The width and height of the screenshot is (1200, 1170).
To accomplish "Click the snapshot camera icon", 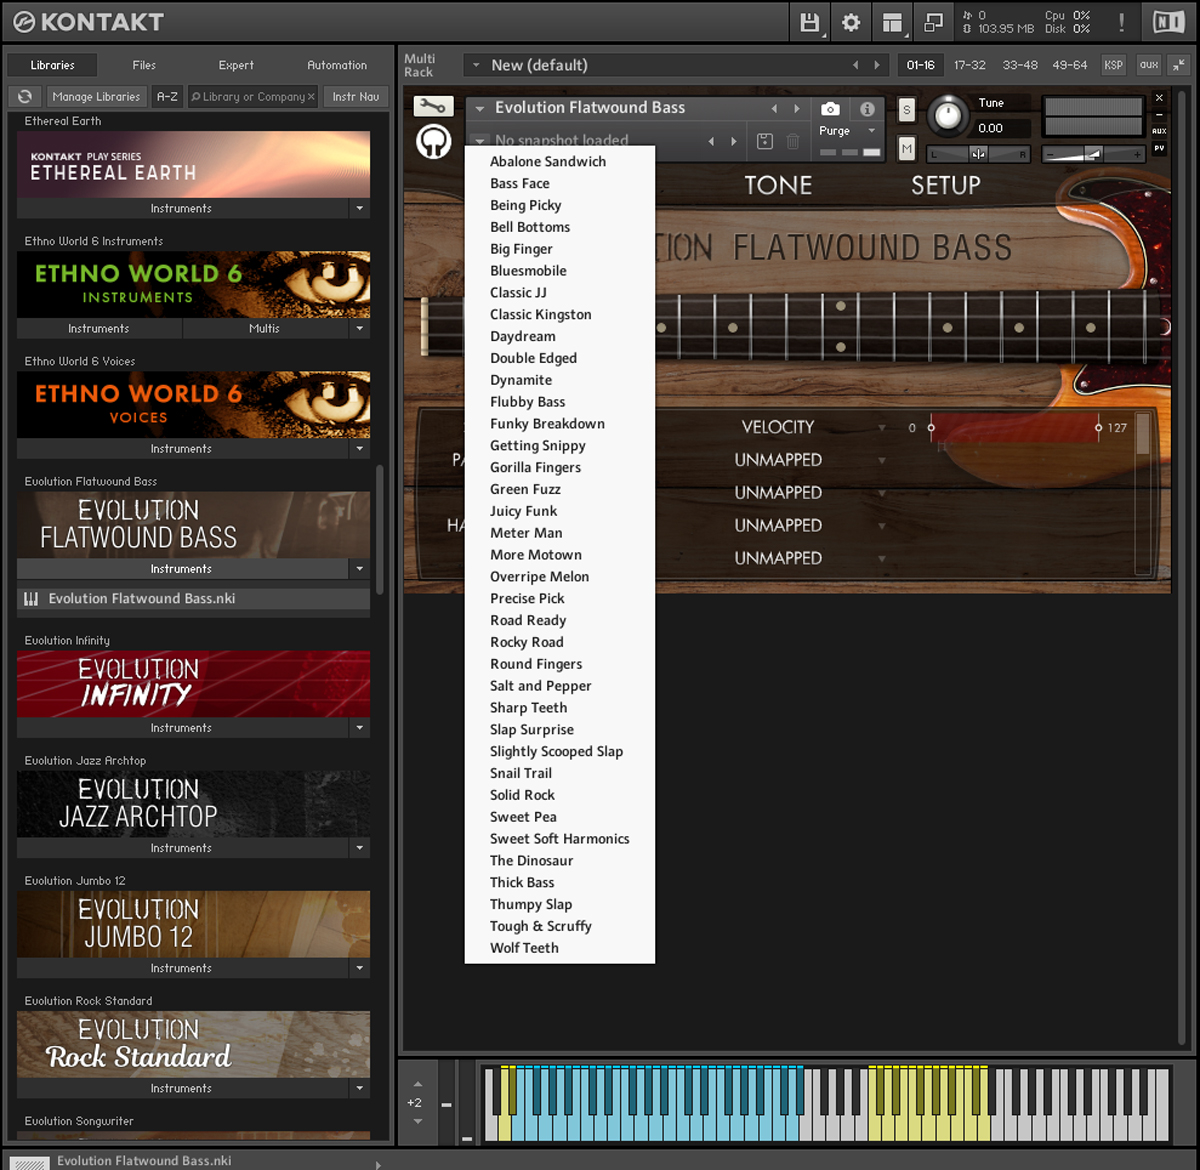I will [830, 108].
